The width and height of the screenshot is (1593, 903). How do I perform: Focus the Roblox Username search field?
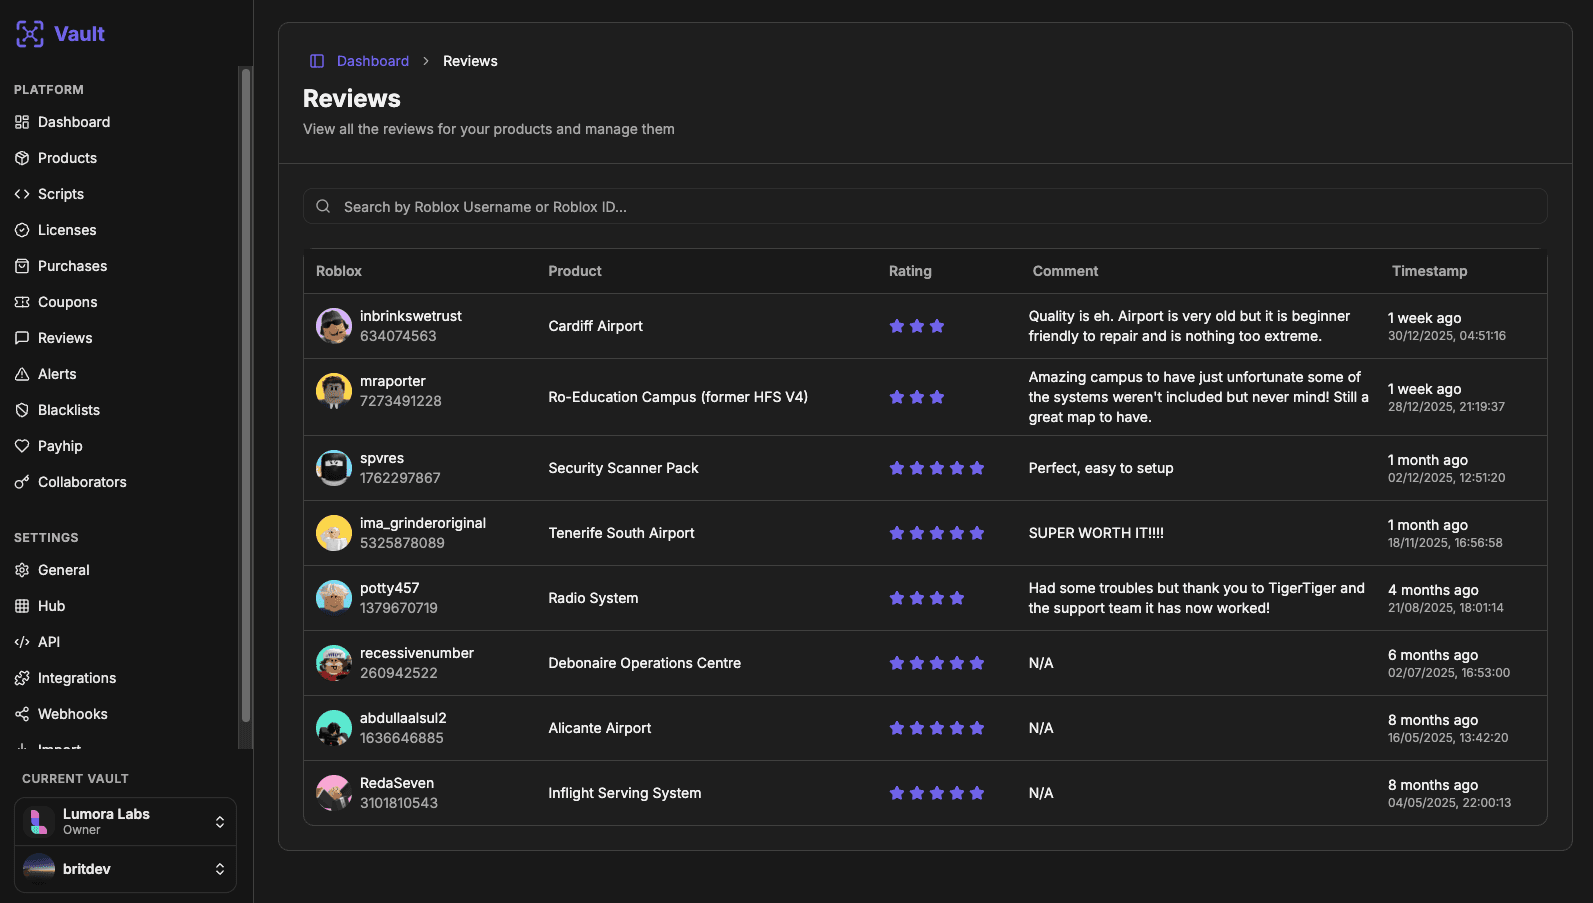(925, 207)
